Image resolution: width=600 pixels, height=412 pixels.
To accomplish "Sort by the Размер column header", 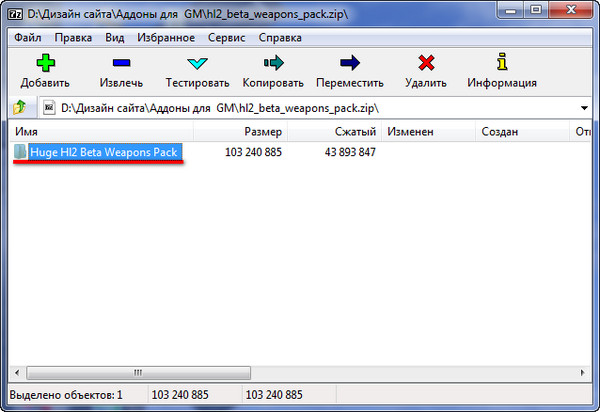I will [x=241, y=132].
